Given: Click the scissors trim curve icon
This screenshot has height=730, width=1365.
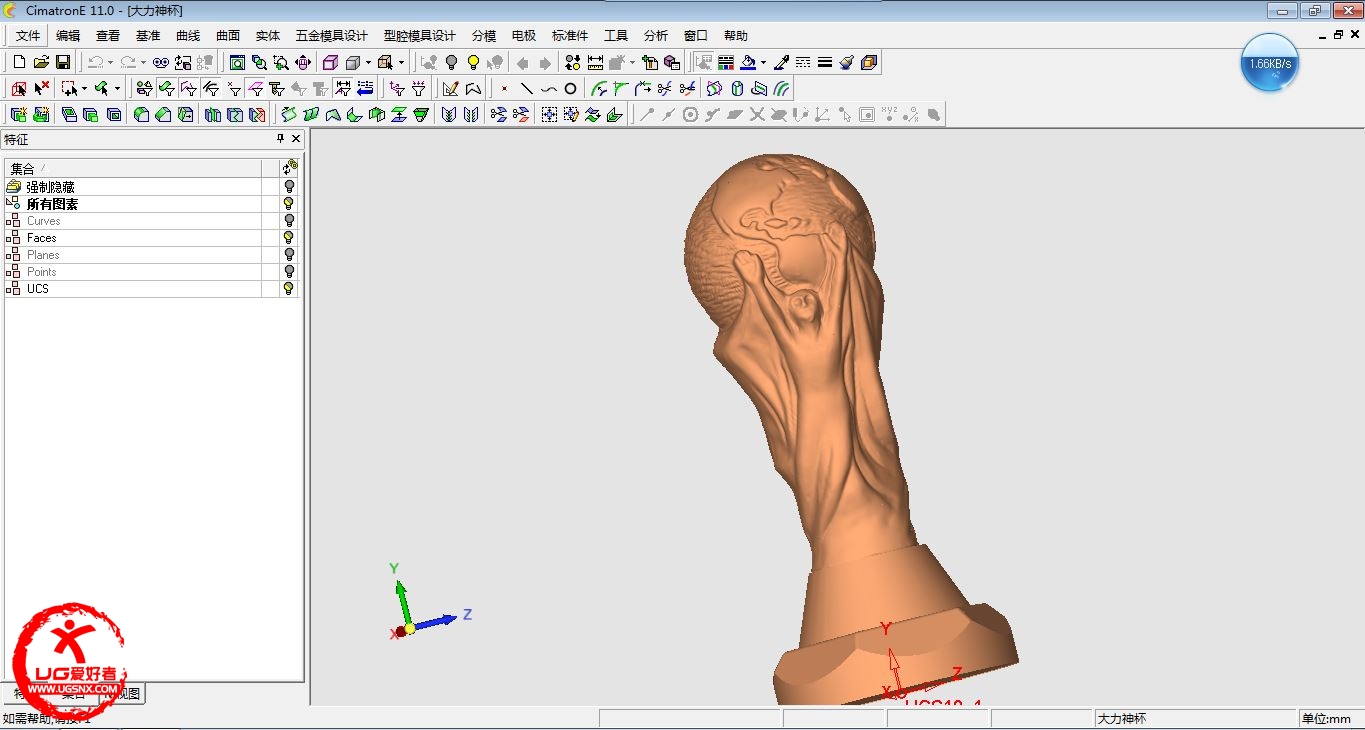Looking at the screenshot, I should tap(664, 88).
